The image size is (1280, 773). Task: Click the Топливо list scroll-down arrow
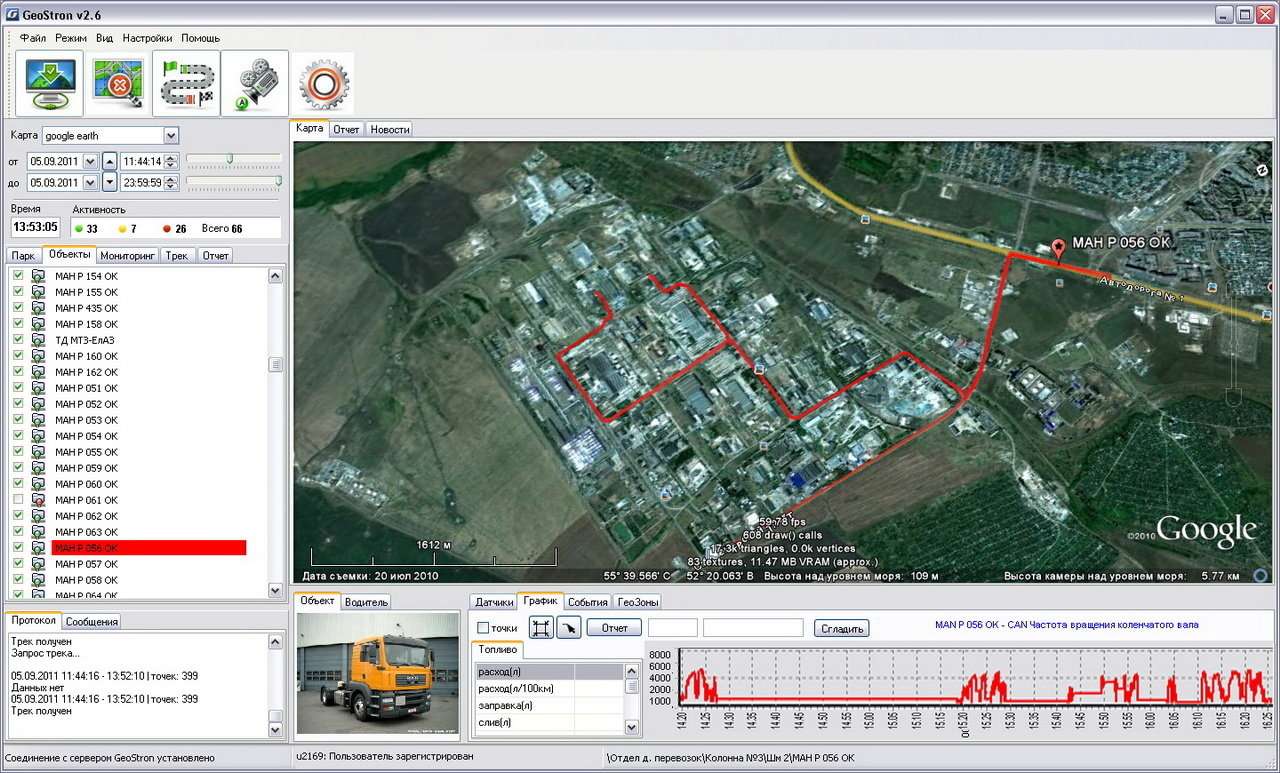[x=632, y=727]
